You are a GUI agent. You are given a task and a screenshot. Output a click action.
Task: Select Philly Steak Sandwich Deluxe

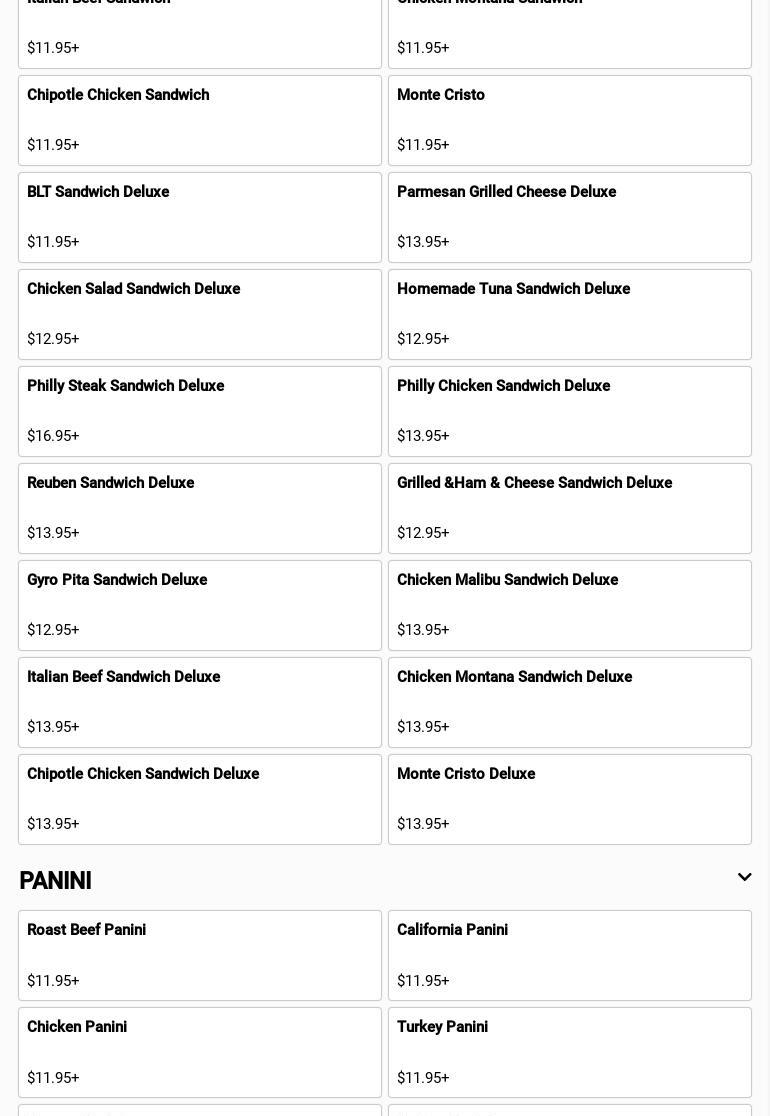coord(200,411)
